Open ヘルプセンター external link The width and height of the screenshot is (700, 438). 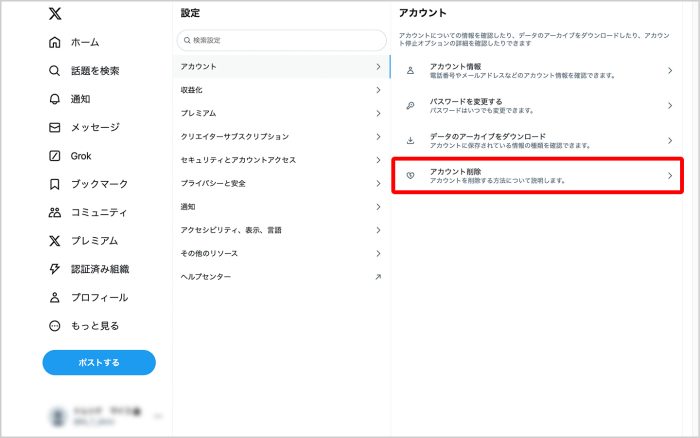(281, 276)
